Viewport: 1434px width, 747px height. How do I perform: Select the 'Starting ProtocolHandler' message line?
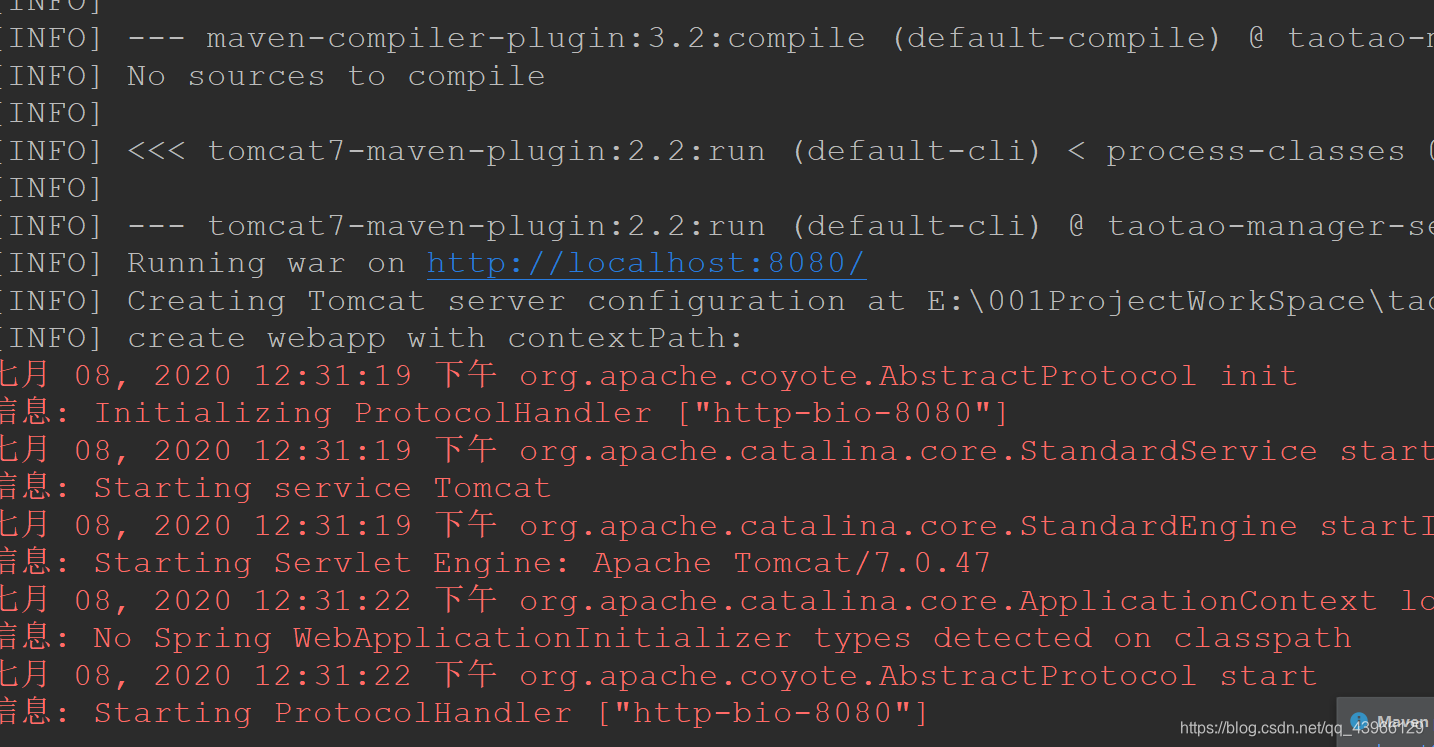(465, 713)
